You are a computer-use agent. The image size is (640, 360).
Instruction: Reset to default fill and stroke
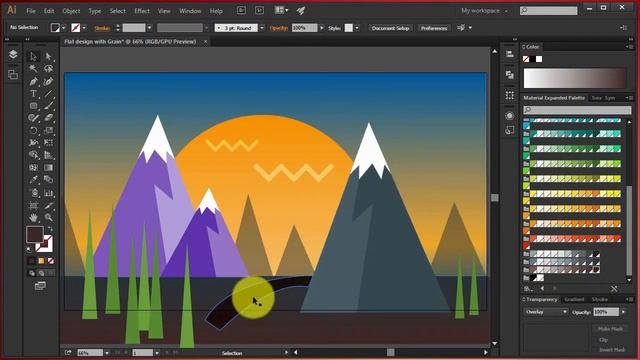[29, 249]
